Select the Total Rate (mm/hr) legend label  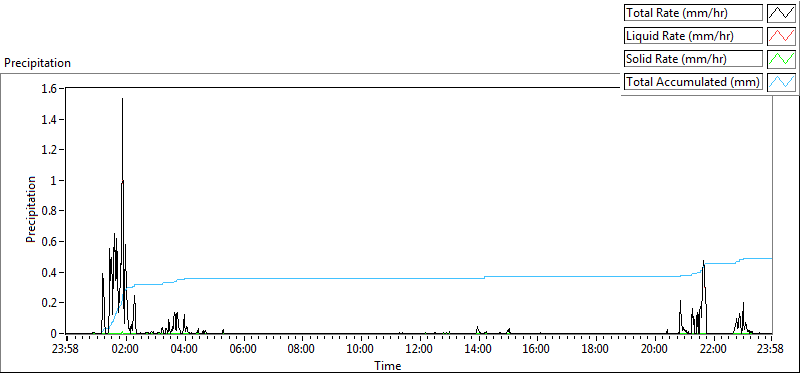(x=693, y=13)
